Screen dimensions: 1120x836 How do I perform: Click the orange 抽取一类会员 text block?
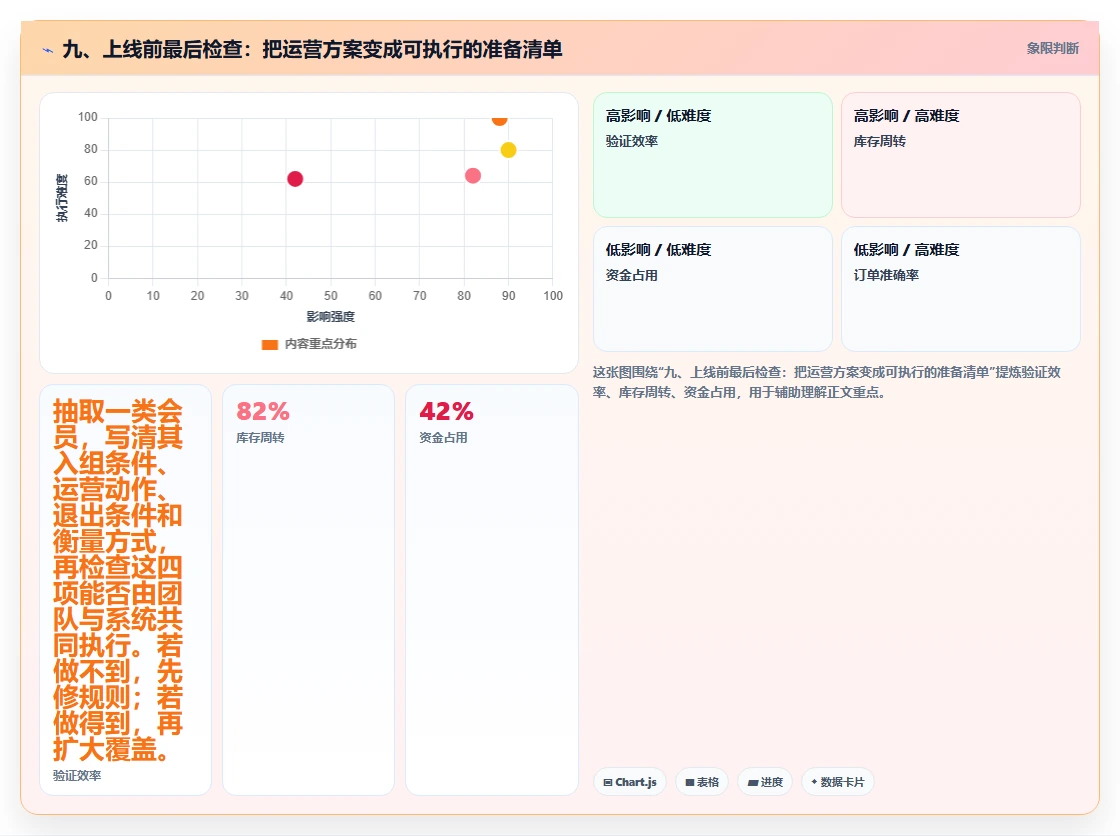tap(118, 580)
